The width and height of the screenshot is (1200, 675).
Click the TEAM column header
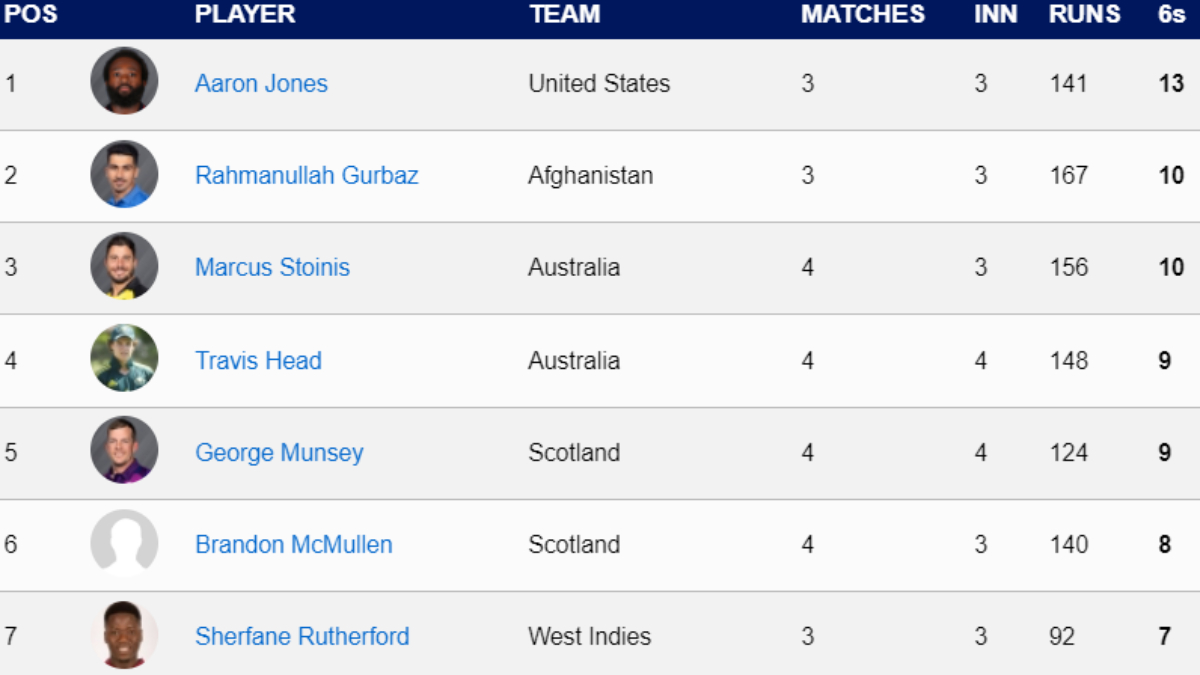(565, 15)
